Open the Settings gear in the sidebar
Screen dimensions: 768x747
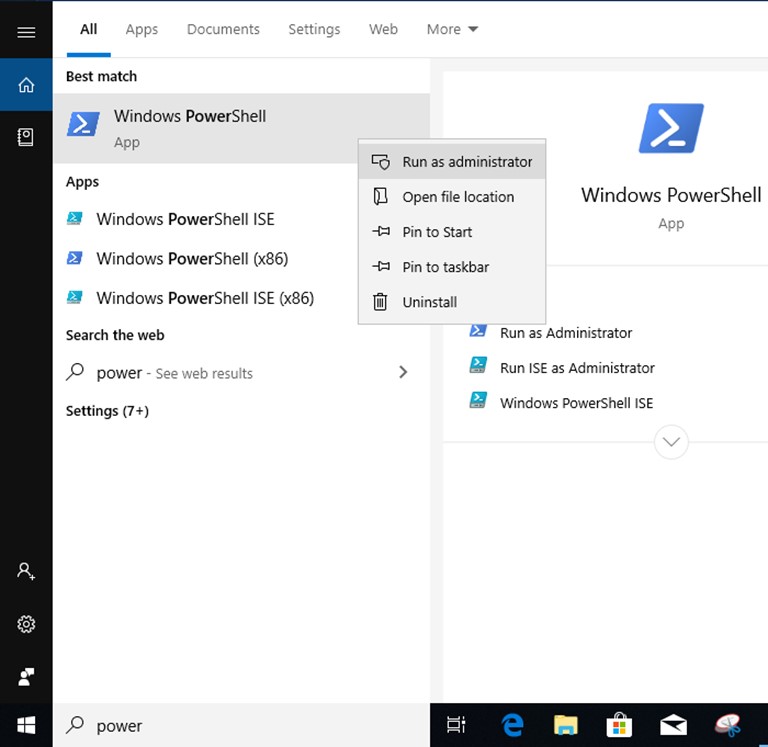click(26, 624)
